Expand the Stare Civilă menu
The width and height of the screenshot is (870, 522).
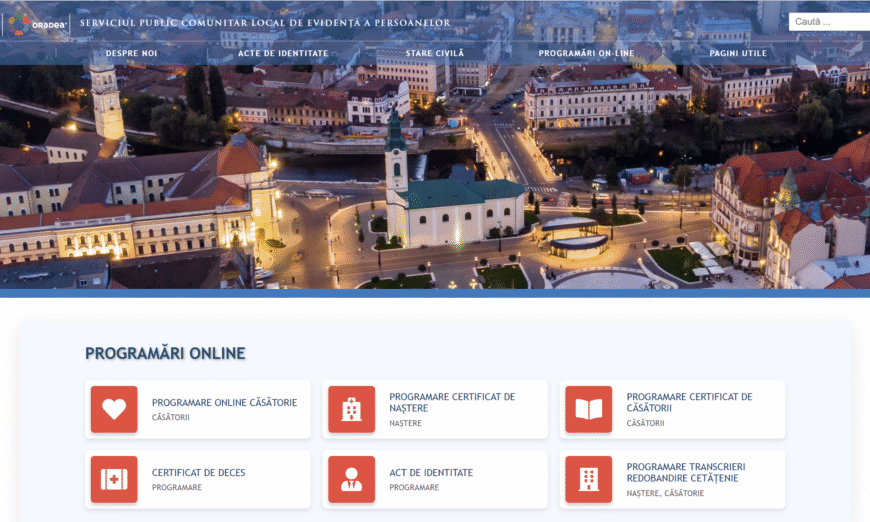[435, 53]
